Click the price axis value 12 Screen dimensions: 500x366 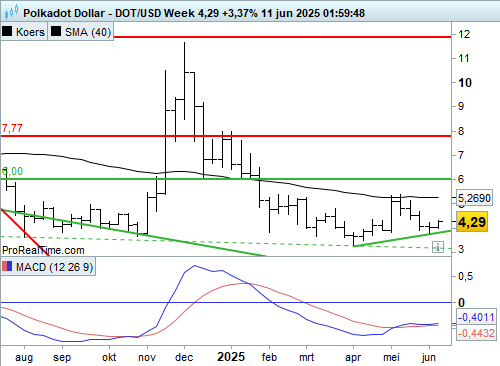[x=464, y=34]
